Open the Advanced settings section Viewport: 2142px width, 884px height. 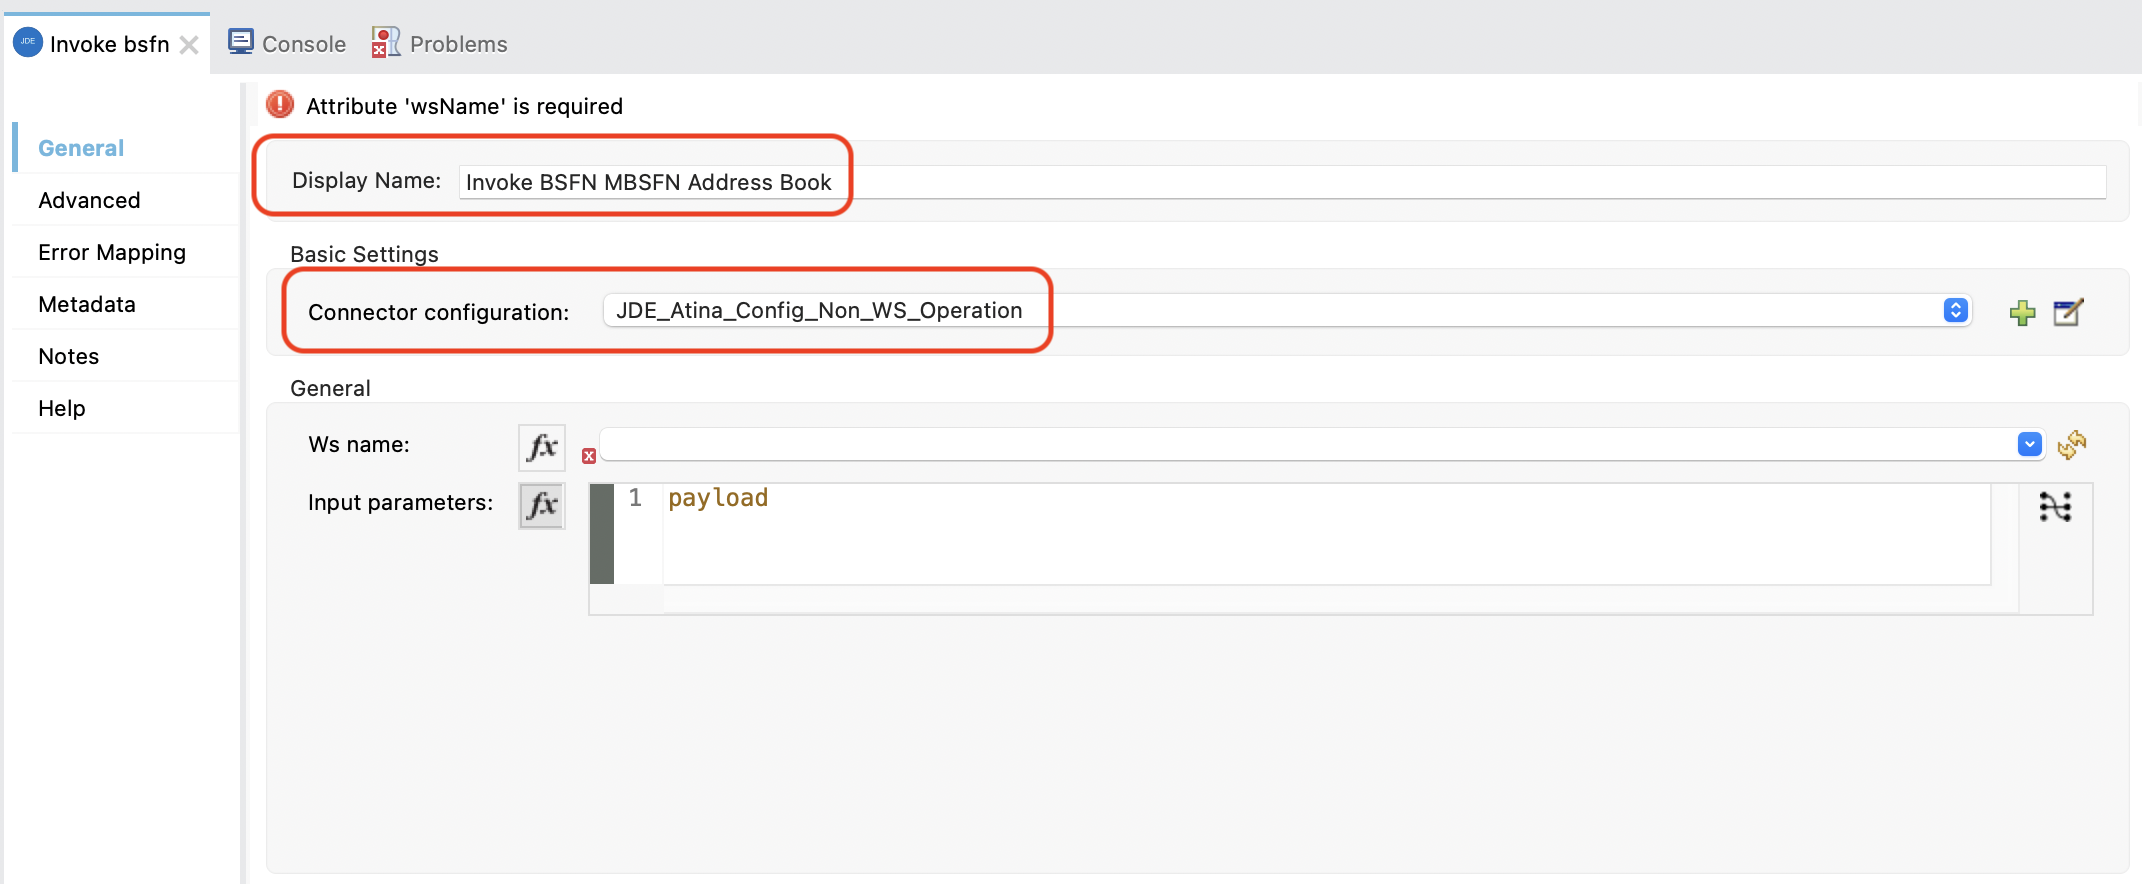(89, 200)
